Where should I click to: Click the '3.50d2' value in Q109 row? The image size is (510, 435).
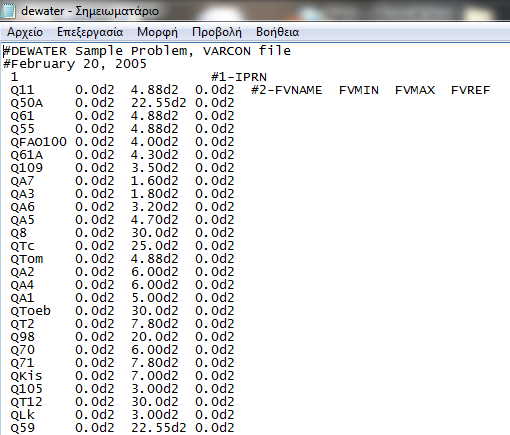pyautogui.click(x=155, y=168)
